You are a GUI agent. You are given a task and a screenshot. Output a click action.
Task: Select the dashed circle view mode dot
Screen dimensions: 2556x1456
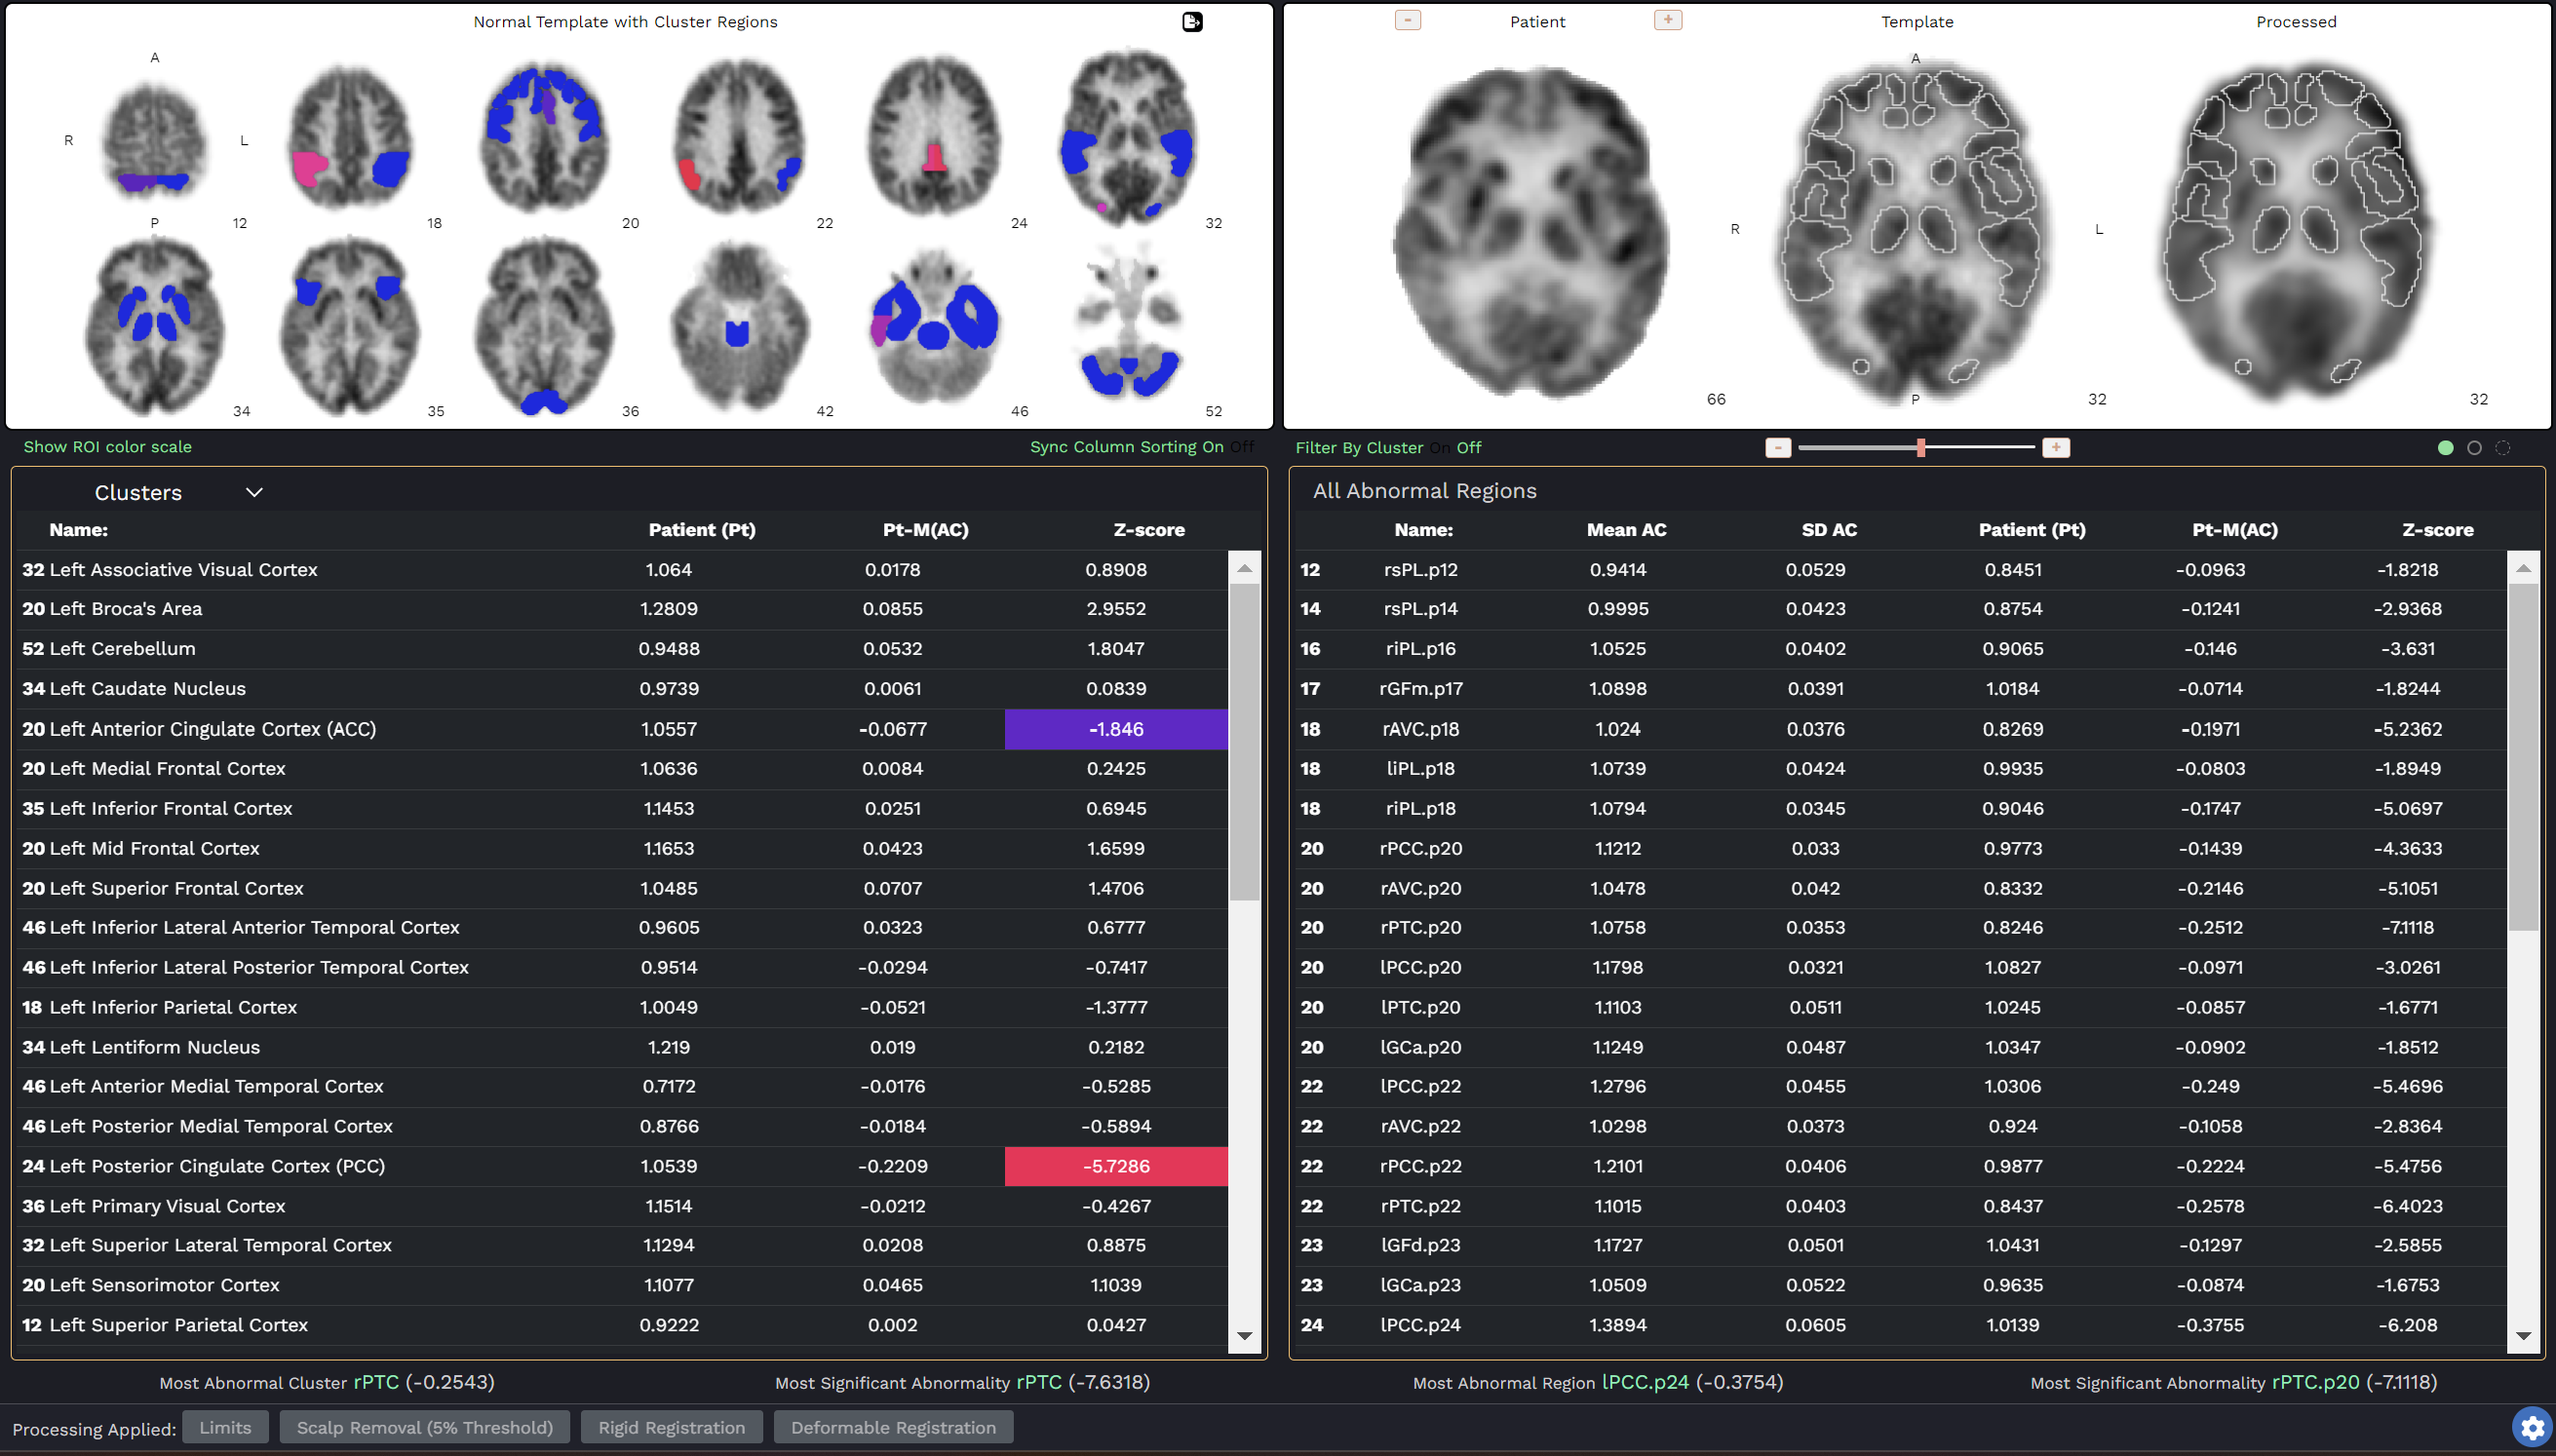(2502, 448)
